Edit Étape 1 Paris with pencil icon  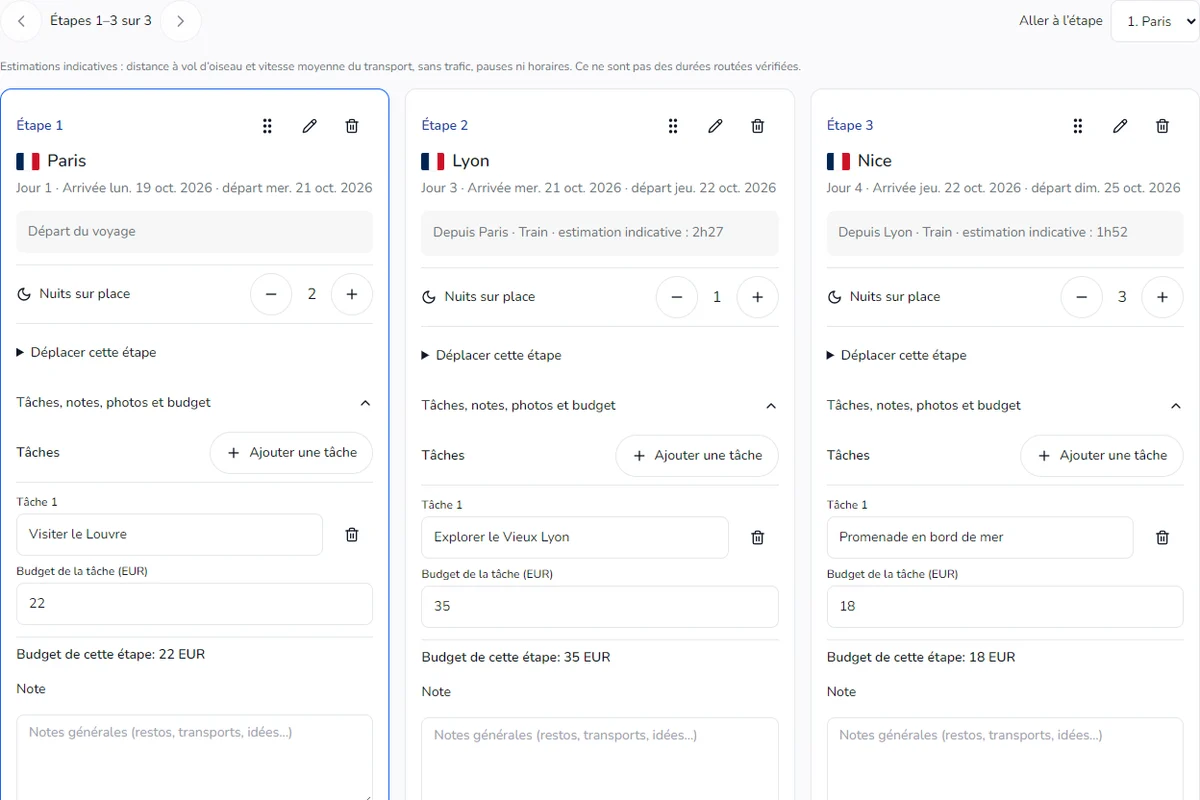310,126
